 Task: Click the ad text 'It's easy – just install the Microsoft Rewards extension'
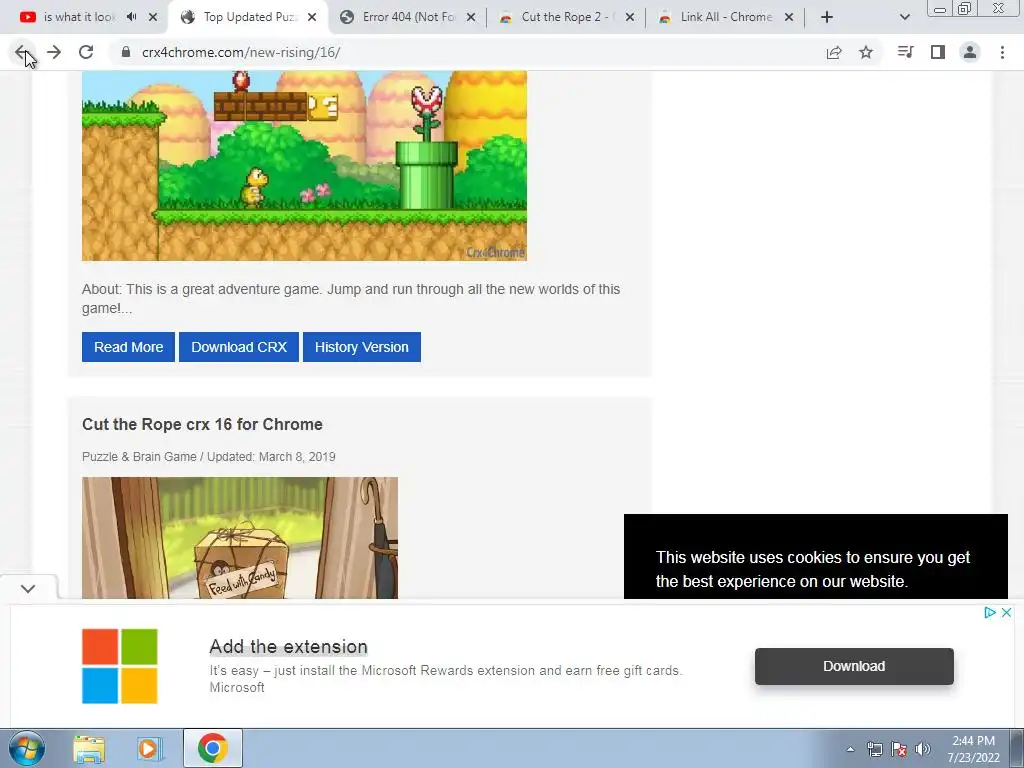(x=446, y=671)
